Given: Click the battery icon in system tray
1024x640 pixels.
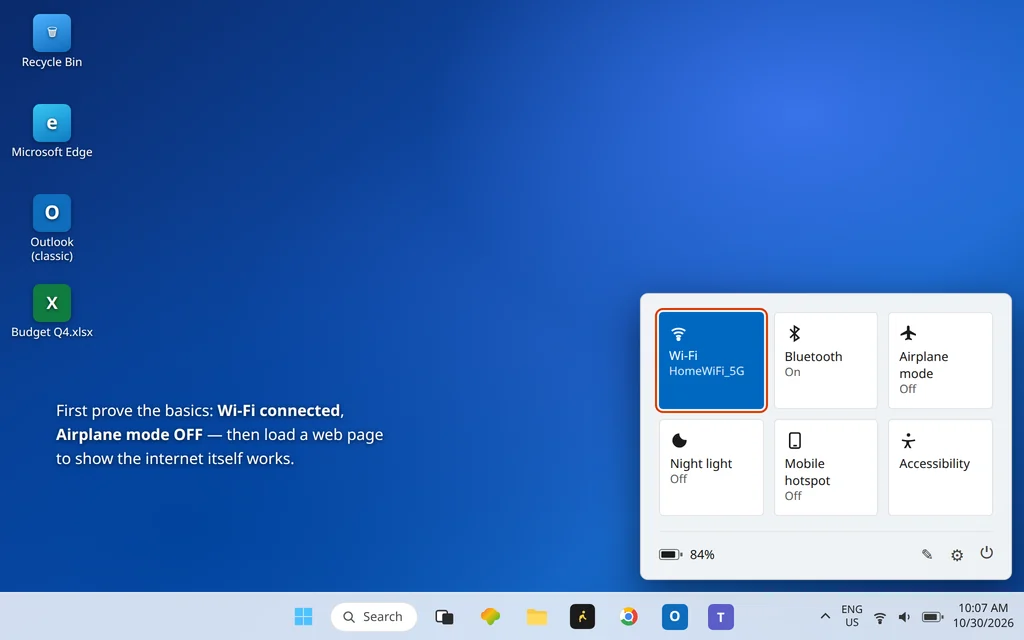Looking at the screenshot, I should point(932,617).
